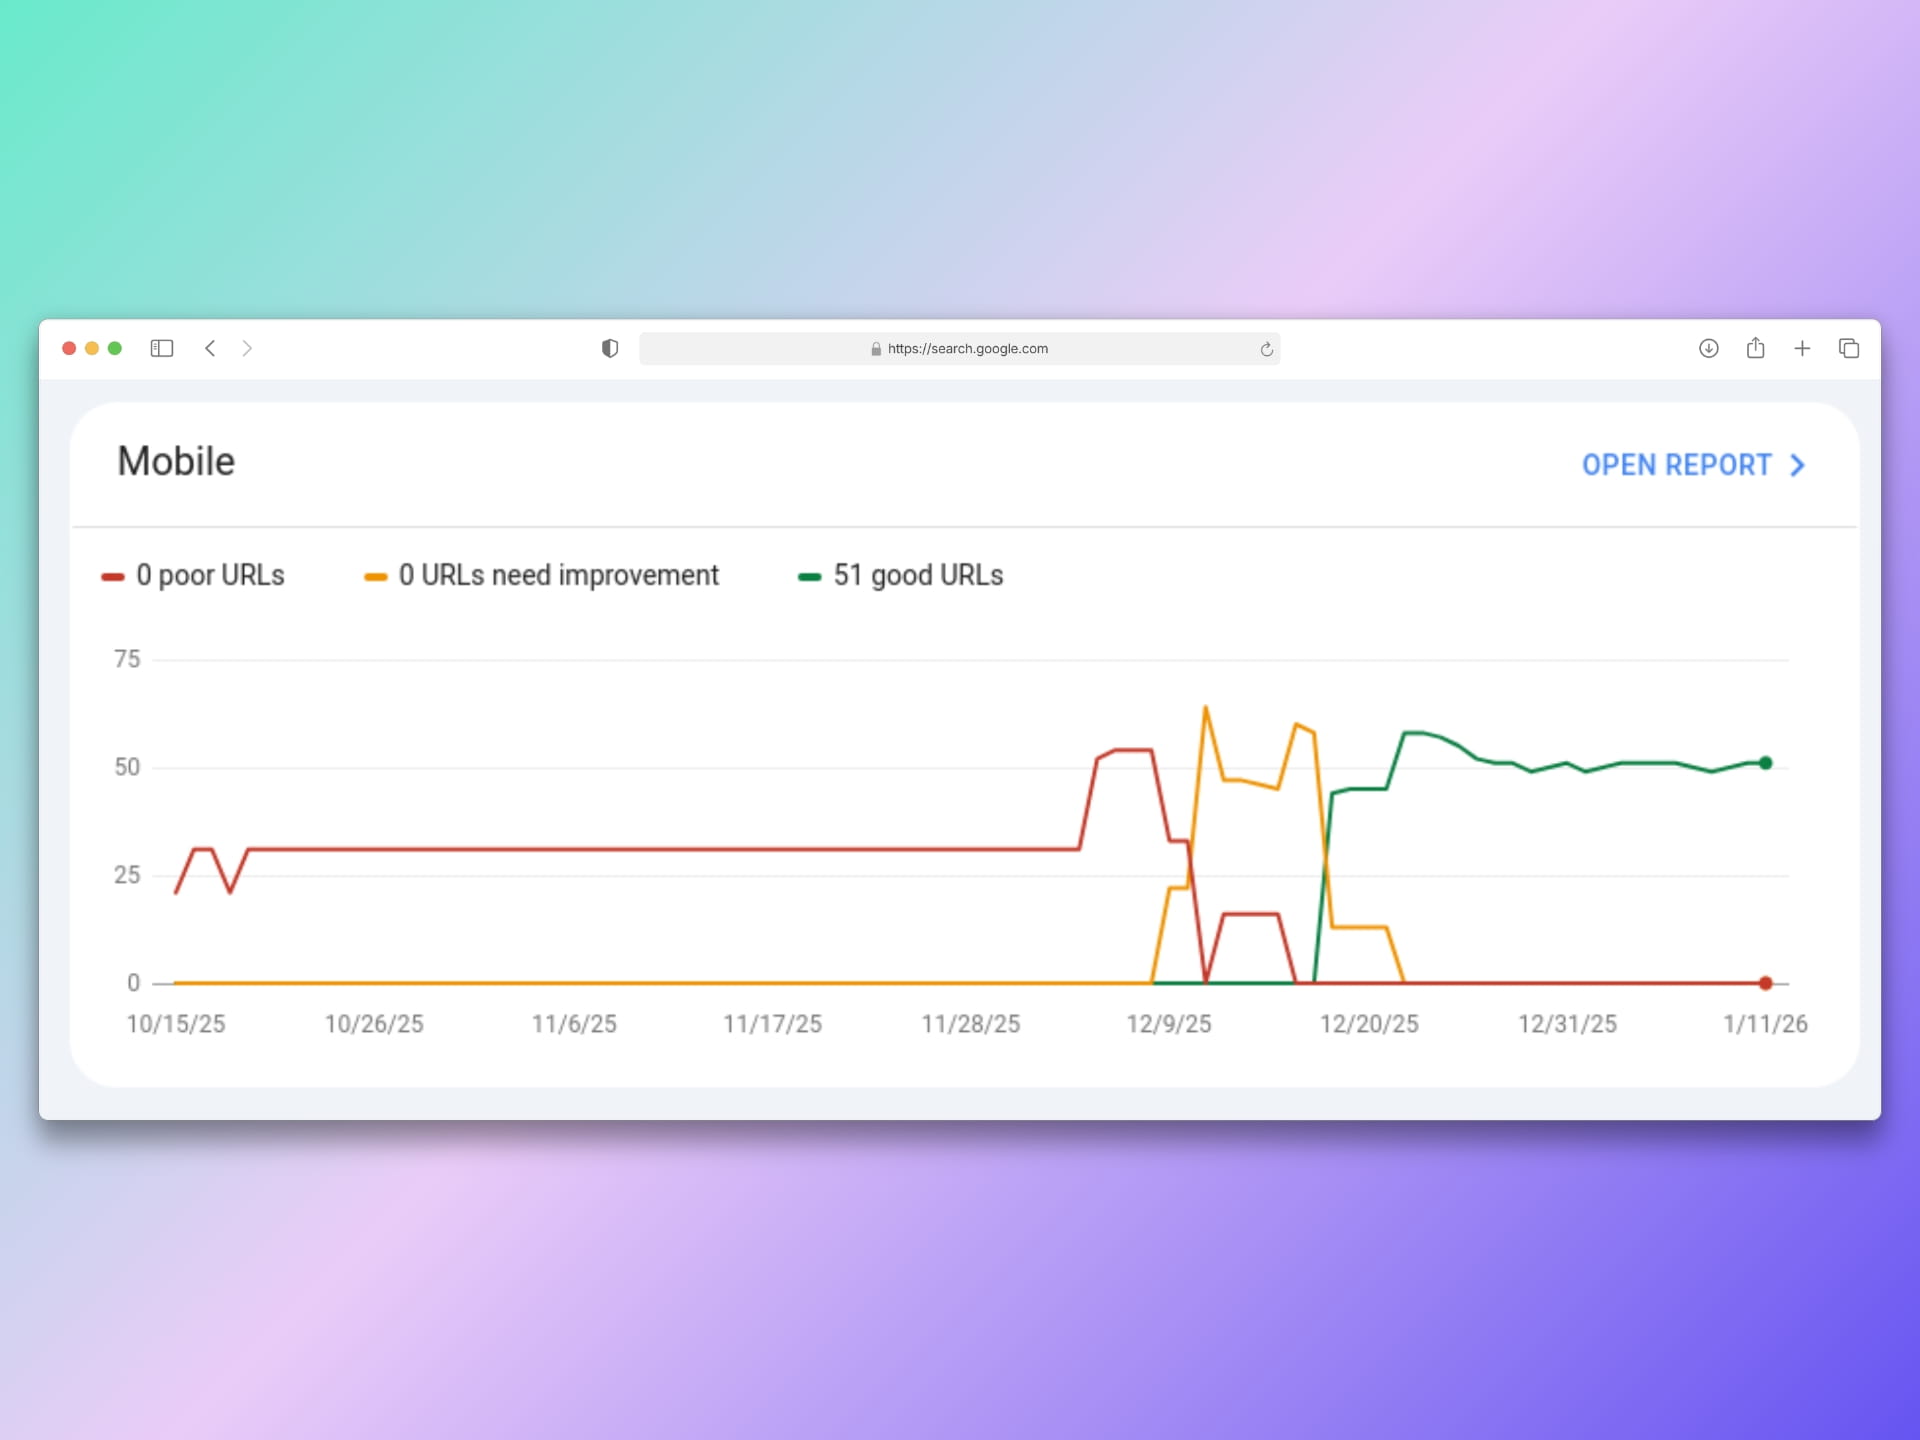The image size is (1920, 1440).
Task: Click the 11/28/25 axis date
Action: 971,1024
